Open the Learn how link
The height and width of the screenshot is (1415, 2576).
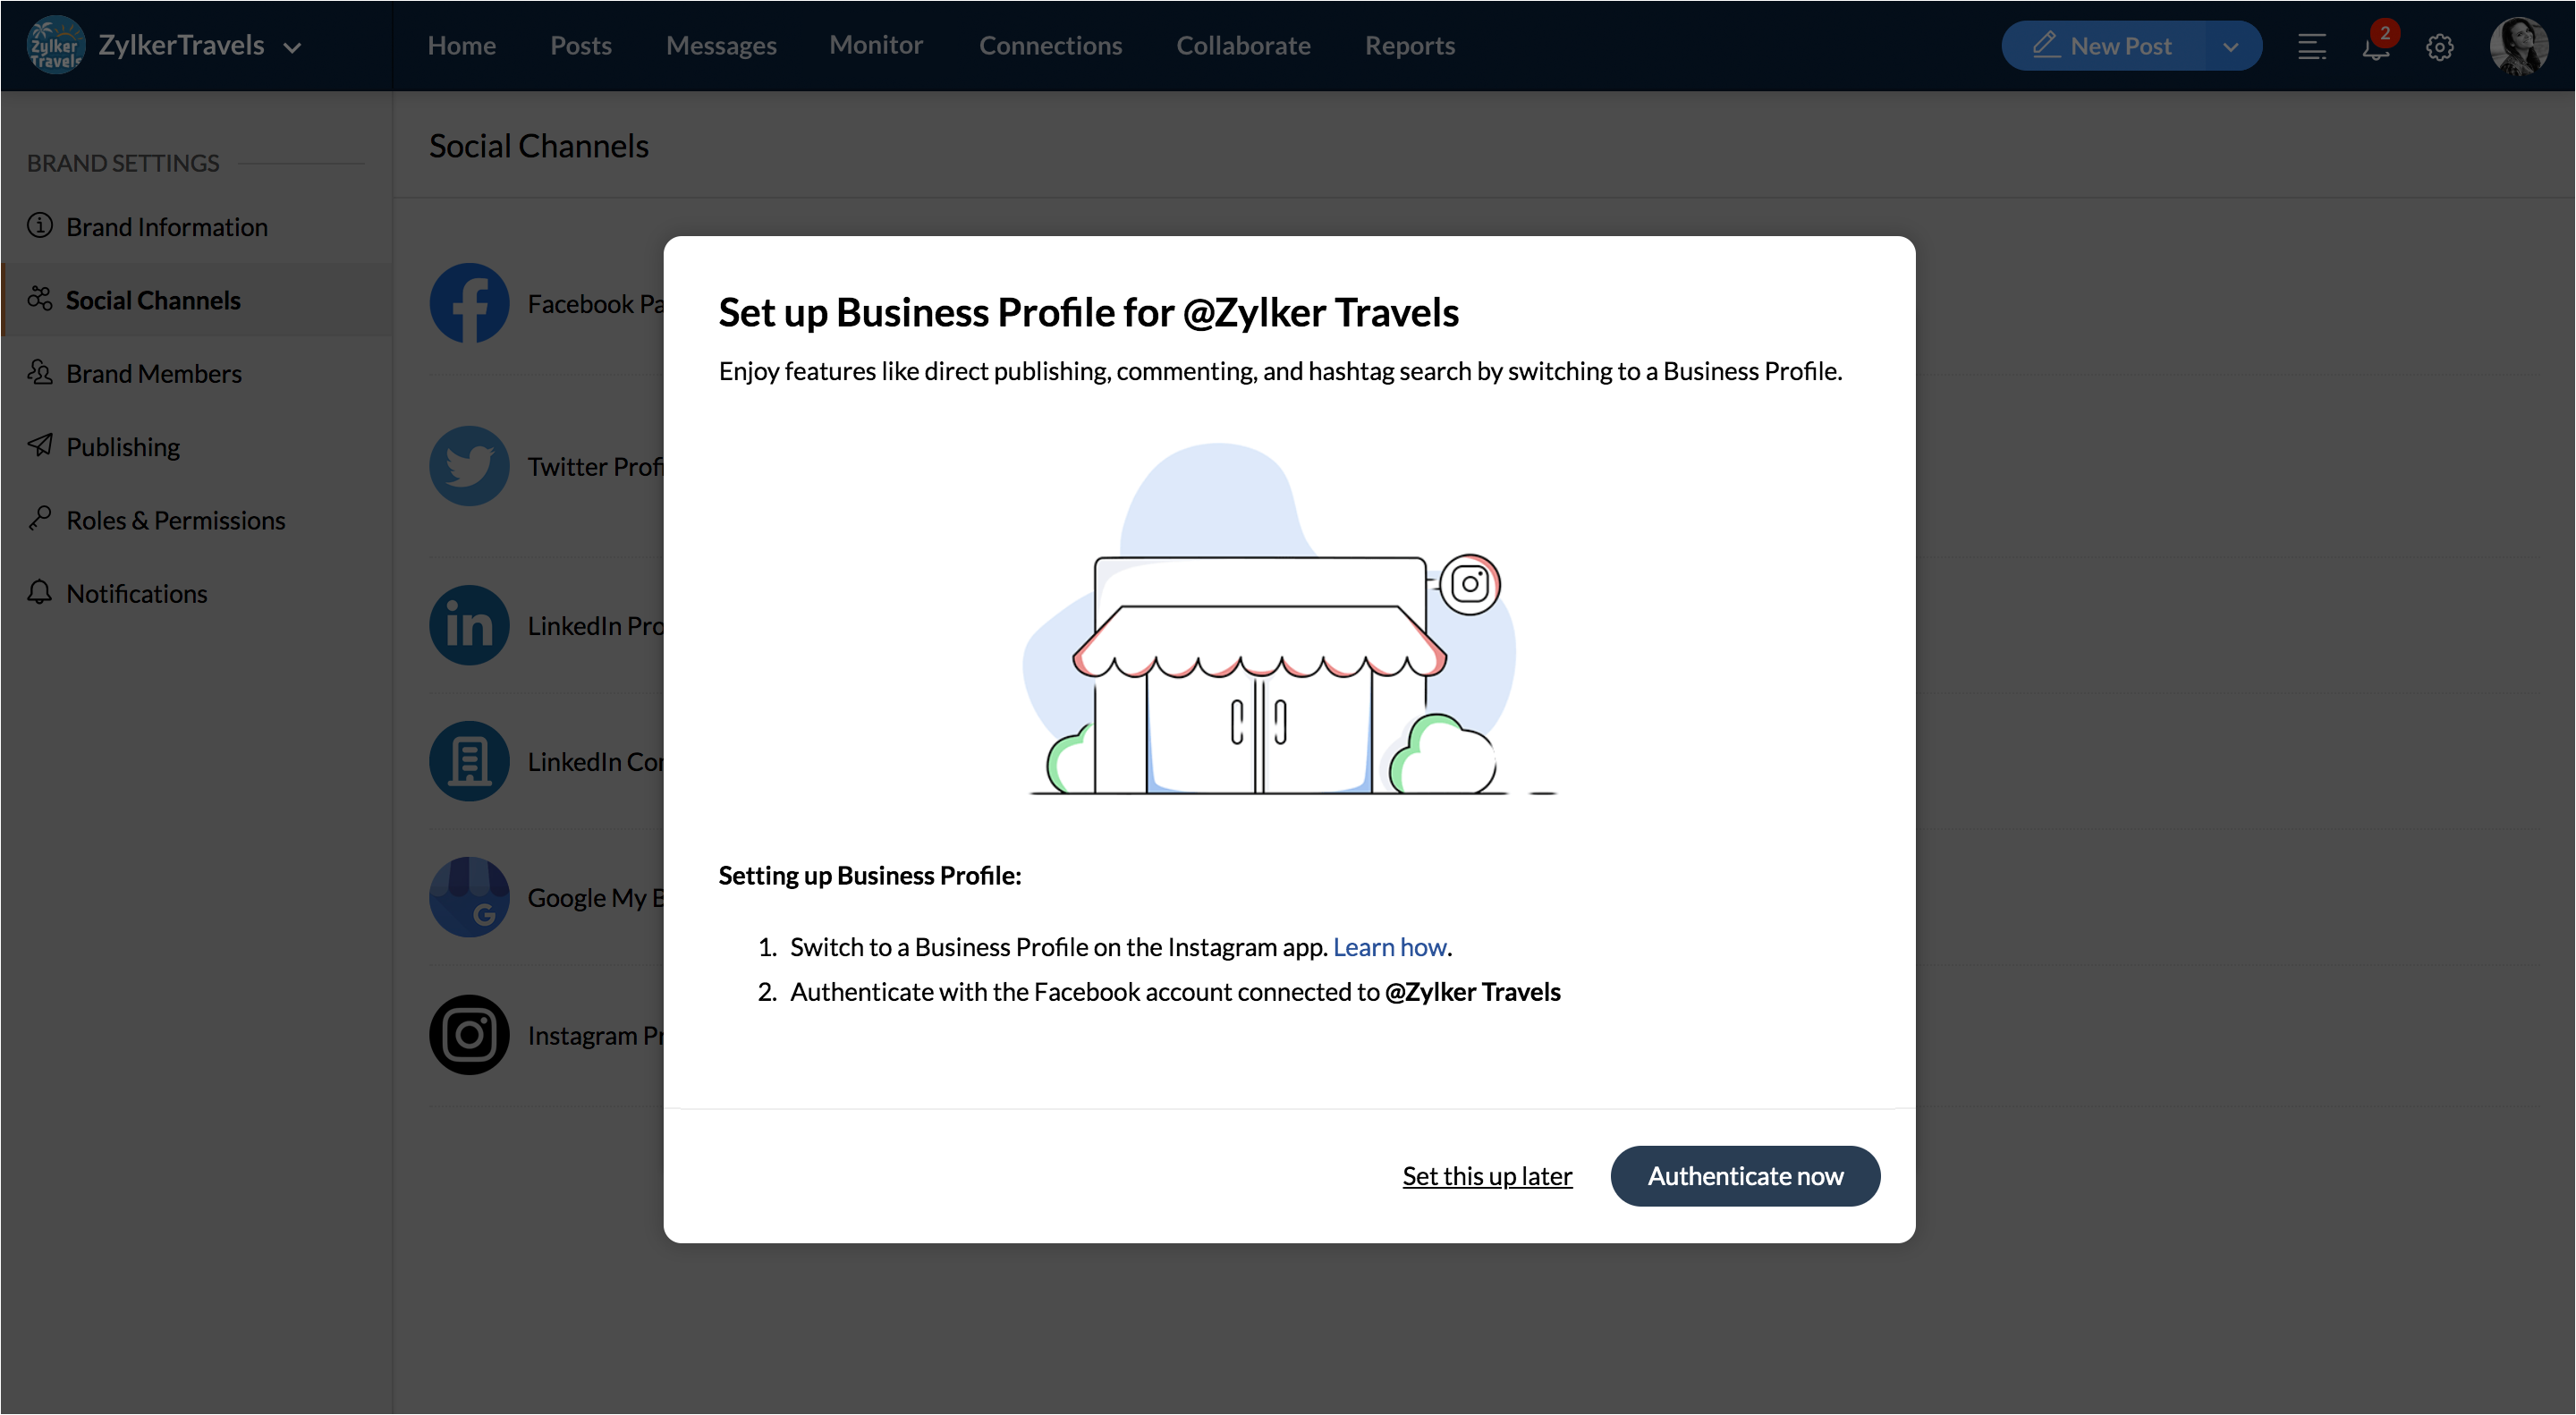tap(1389, 947)
